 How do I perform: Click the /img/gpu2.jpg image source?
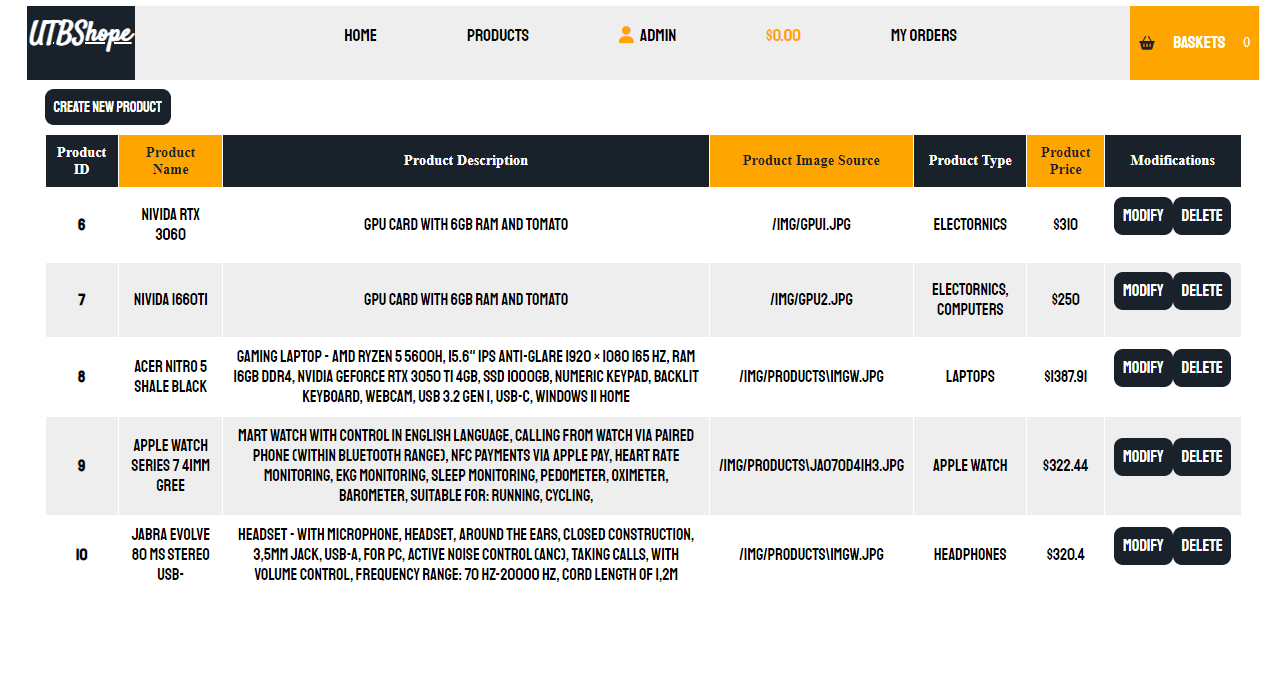pyautogui.click(x=812, y=300)
